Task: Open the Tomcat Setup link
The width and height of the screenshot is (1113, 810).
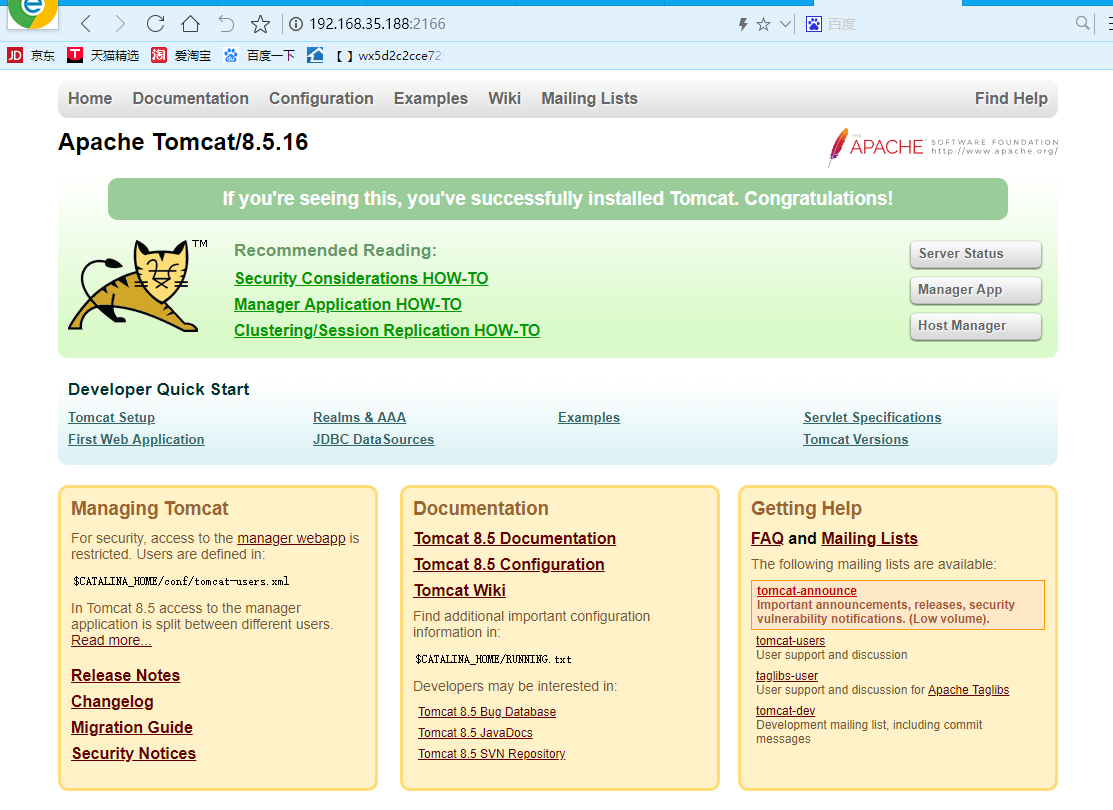Action: click(111, 417)
